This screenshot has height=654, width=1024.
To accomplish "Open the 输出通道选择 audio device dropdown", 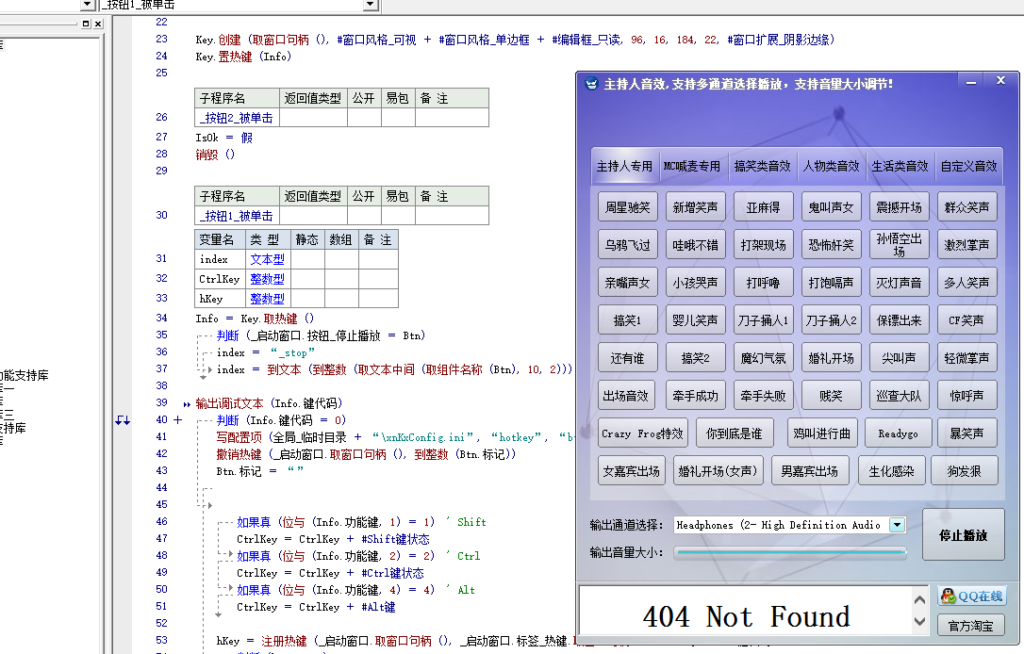I will (x=896, y=524).
